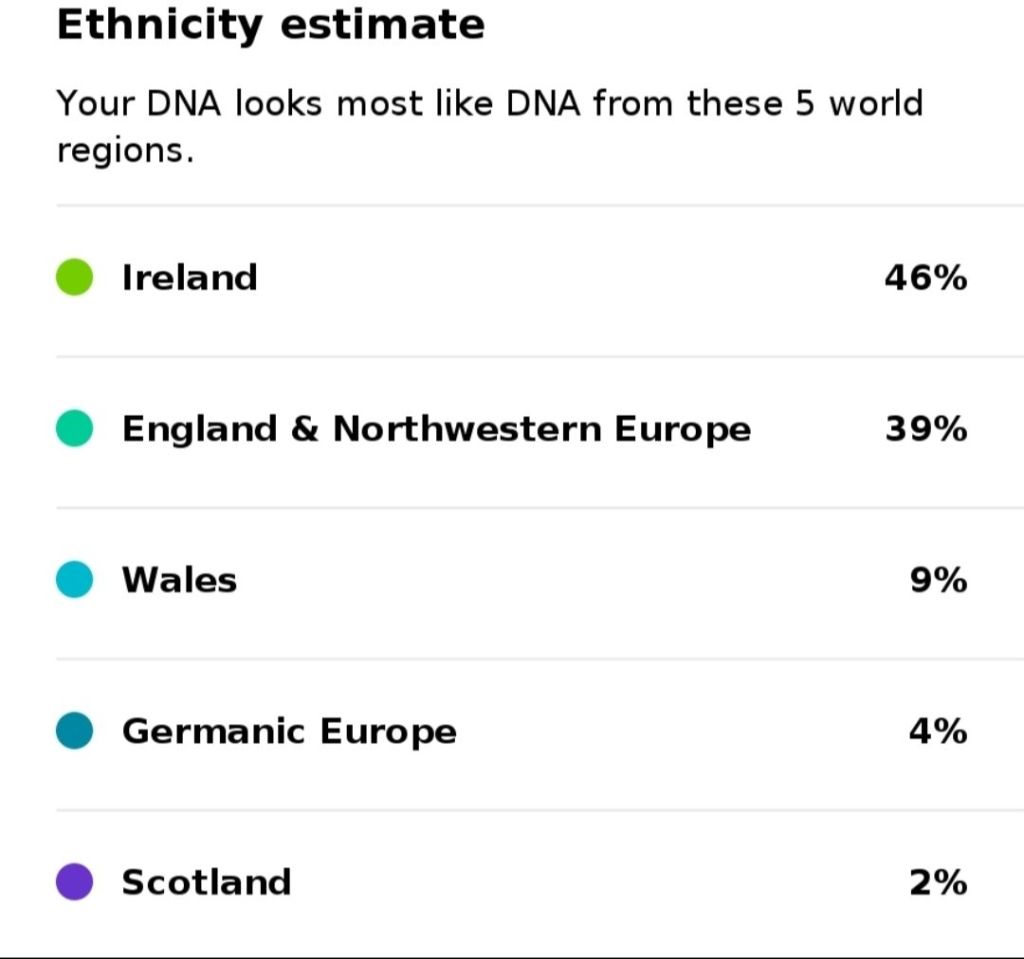Tap the 9% value for Wales
1024x959 pixels.
click(x=938, y=580)
